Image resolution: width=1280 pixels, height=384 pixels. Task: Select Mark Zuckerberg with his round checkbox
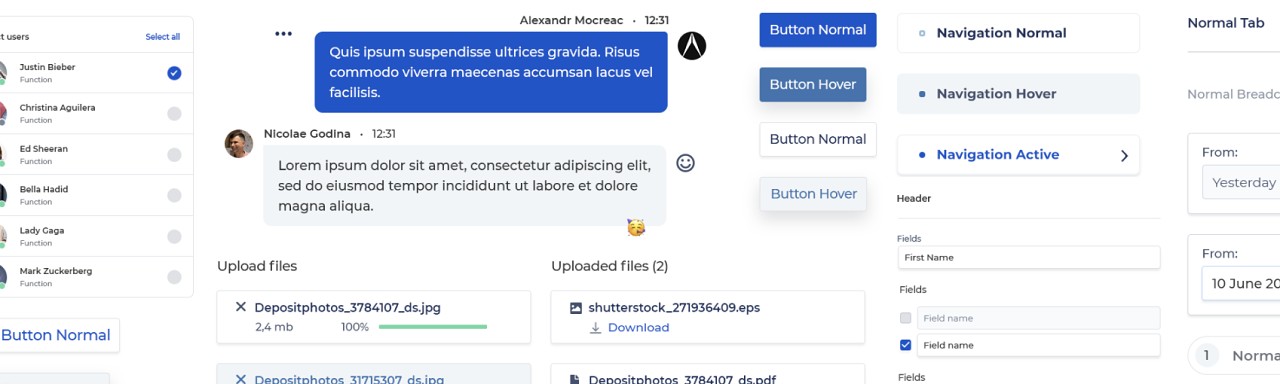[174, 278]
